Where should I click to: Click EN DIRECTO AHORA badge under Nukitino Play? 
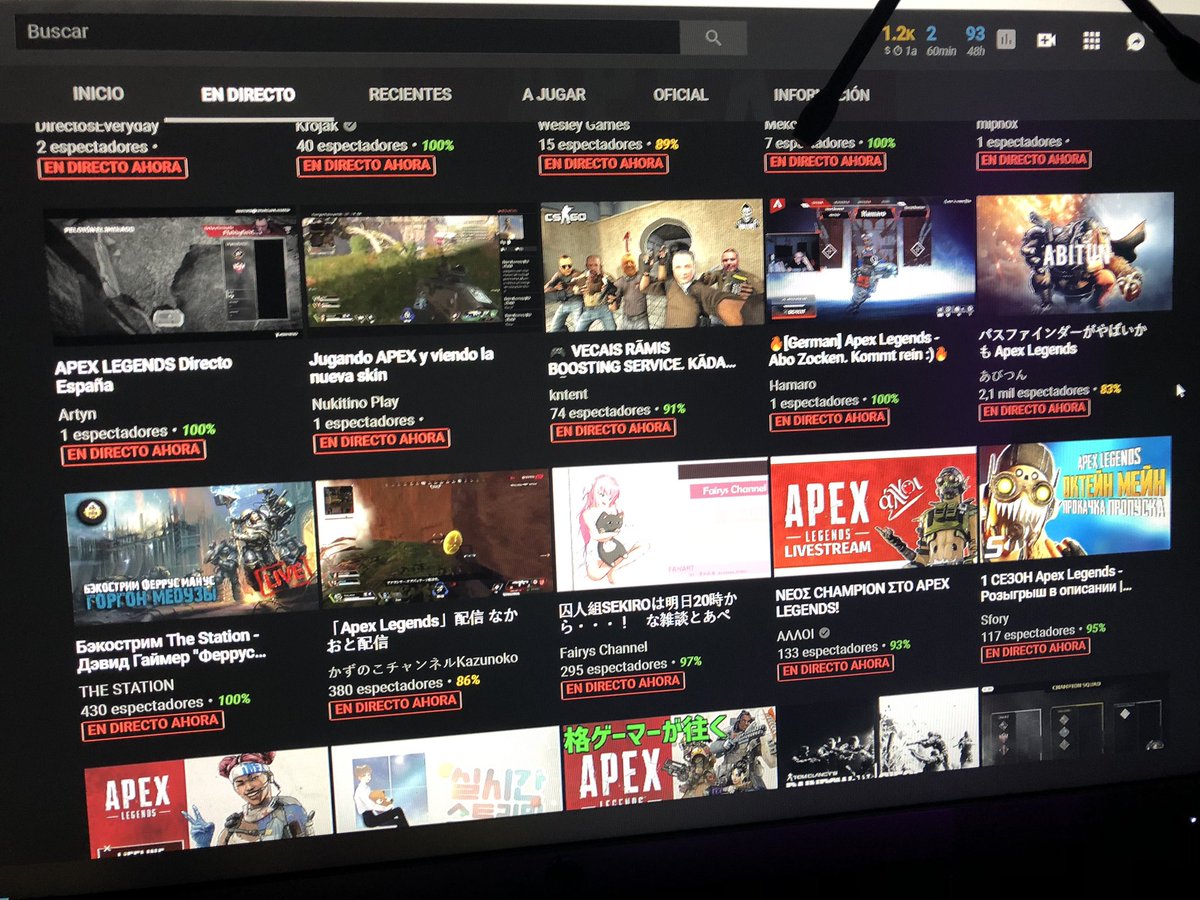pos(381,440)
